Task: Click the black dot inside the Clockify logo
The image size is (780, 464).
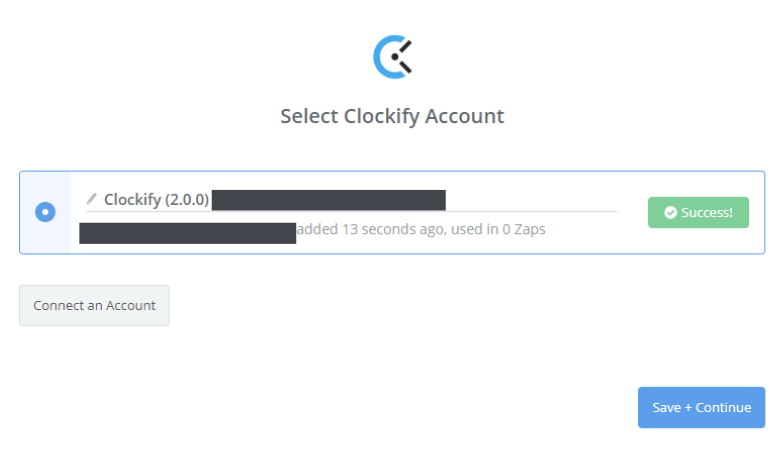Action: [x=393, y=58]
